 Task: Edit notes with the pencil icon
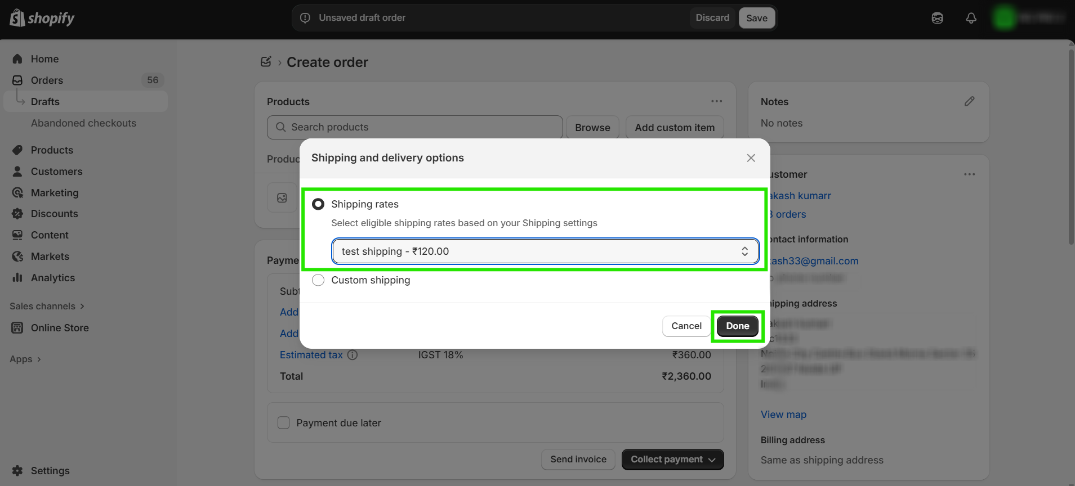968,101
